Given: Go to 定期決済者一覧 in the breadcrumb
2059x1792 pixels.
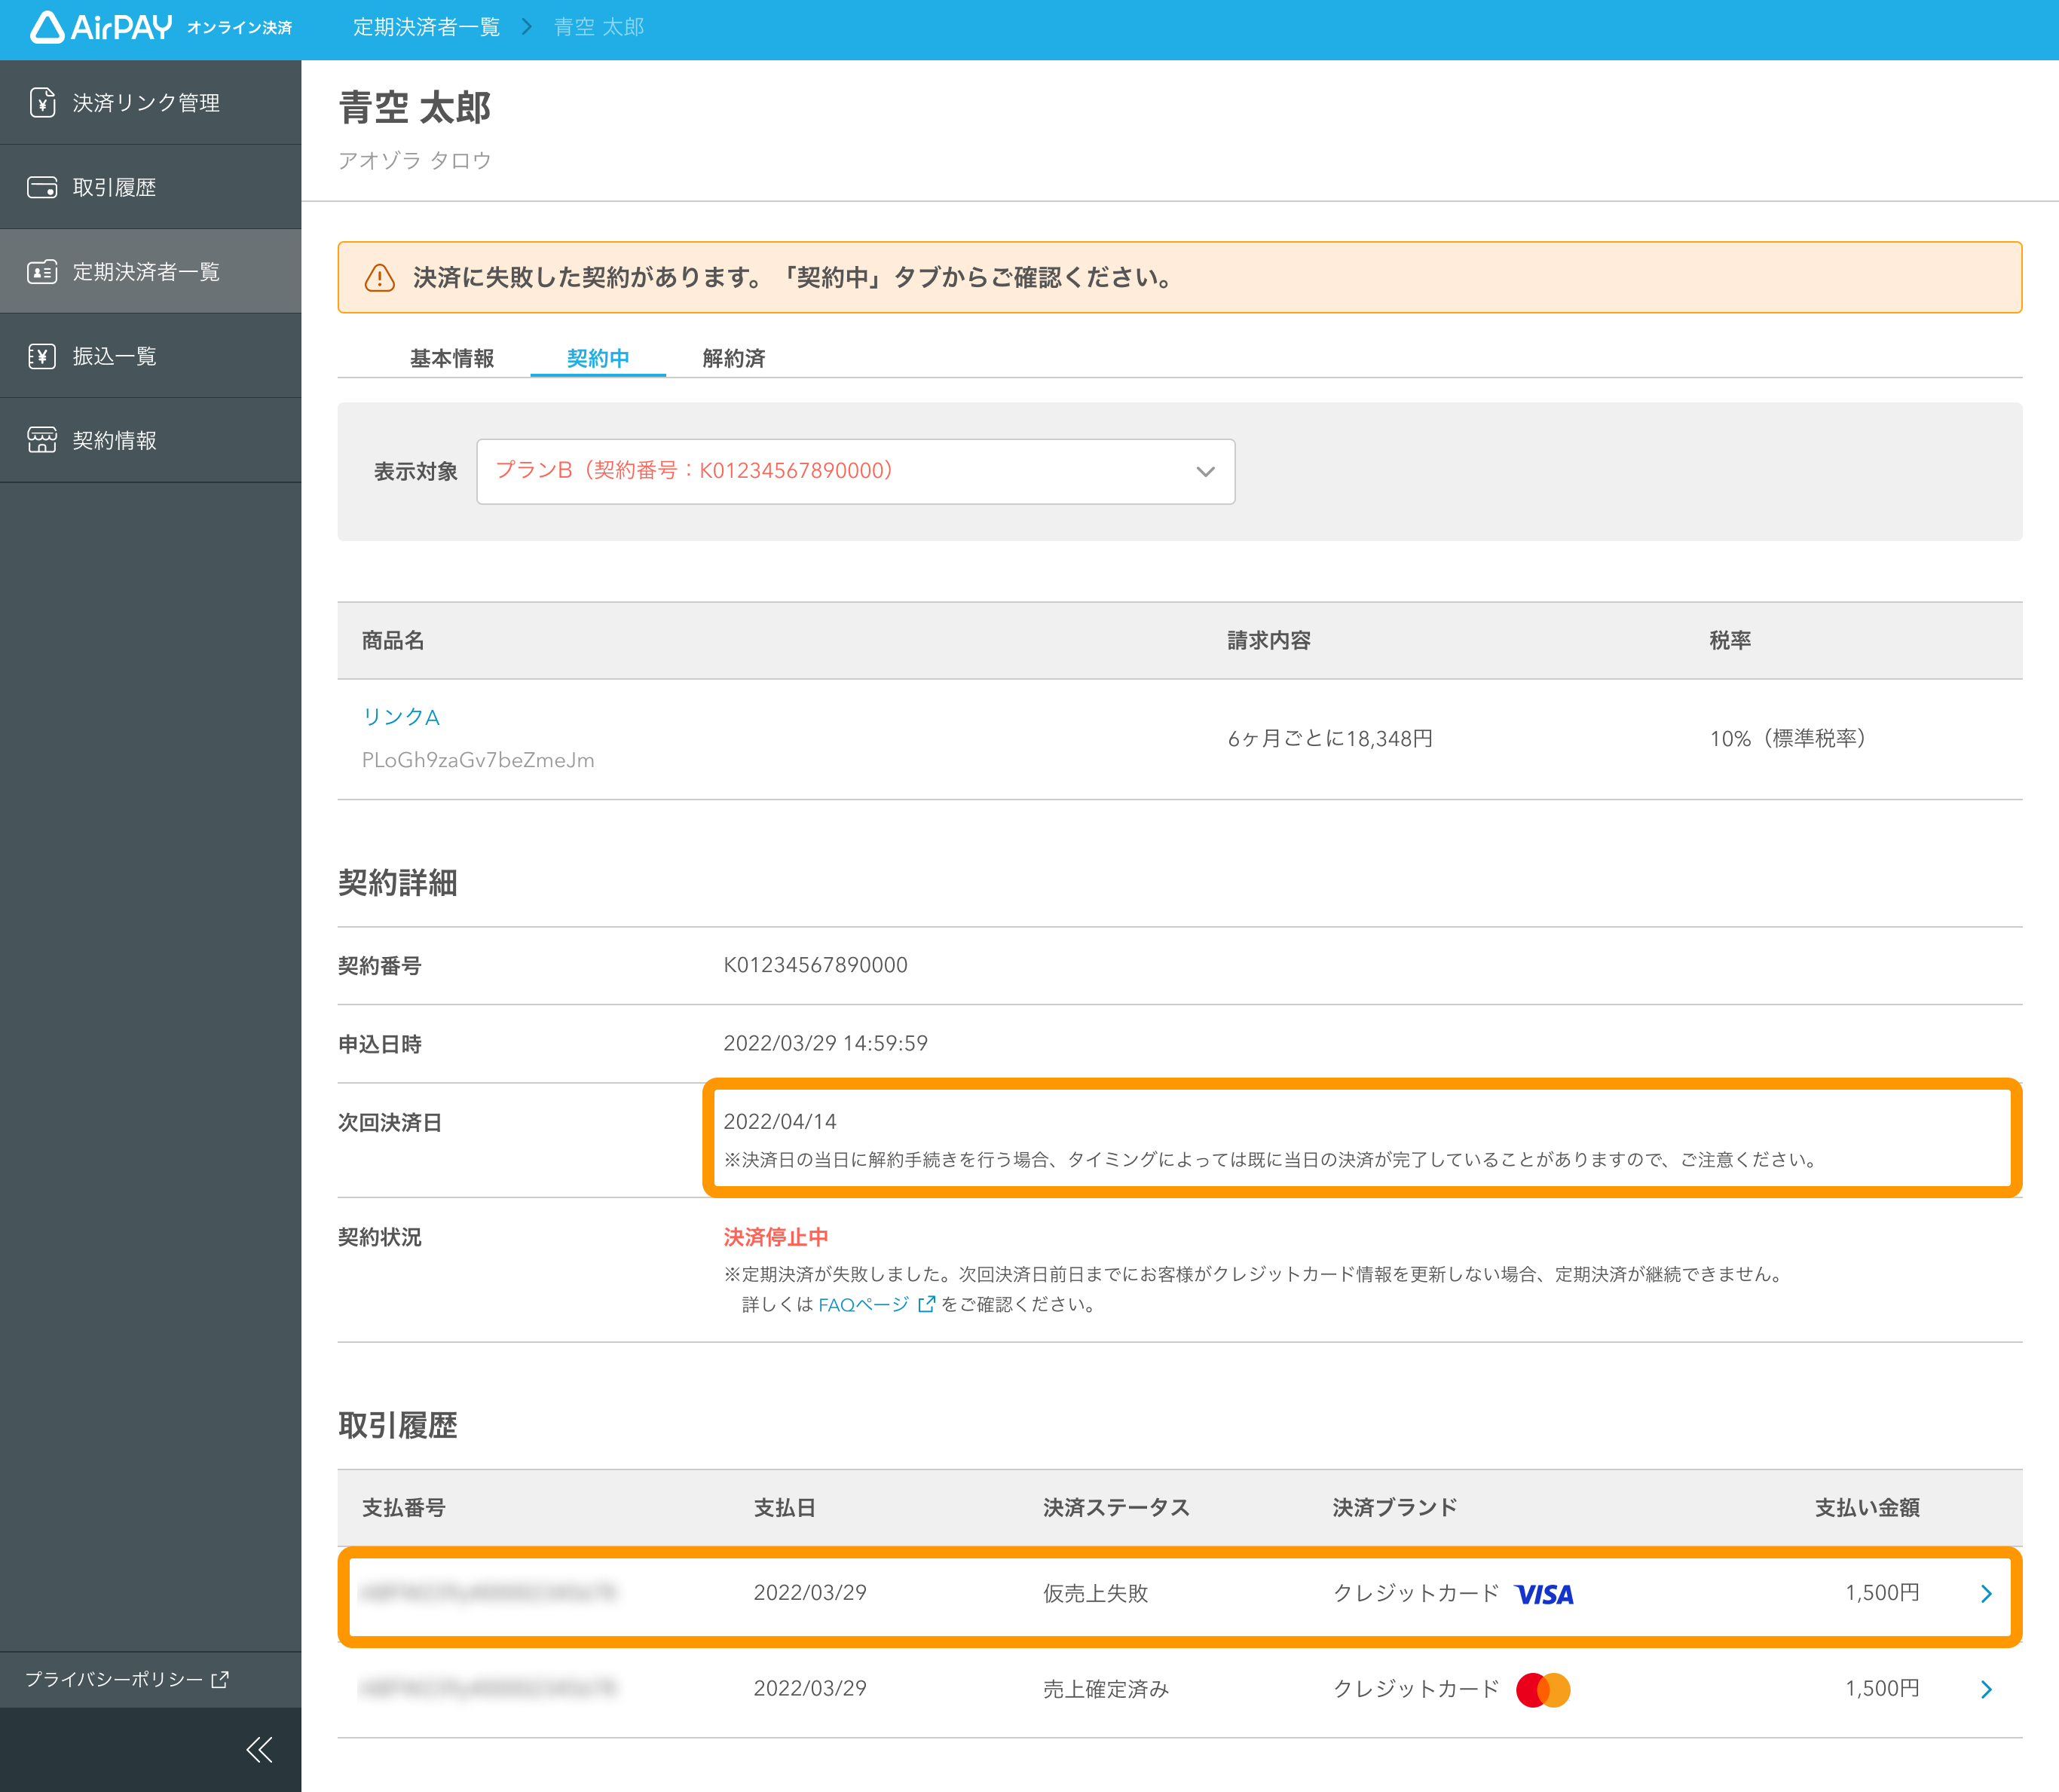Looking at the screenshot, I should (426, 27).
